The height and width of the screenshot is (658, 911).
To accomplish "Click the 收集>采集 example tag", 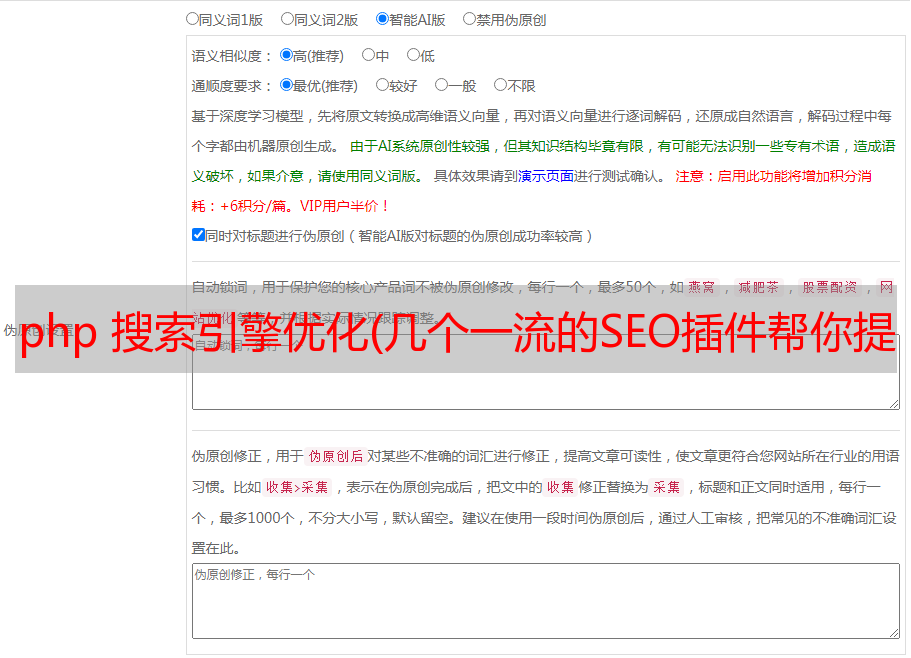I will [297, 487].
